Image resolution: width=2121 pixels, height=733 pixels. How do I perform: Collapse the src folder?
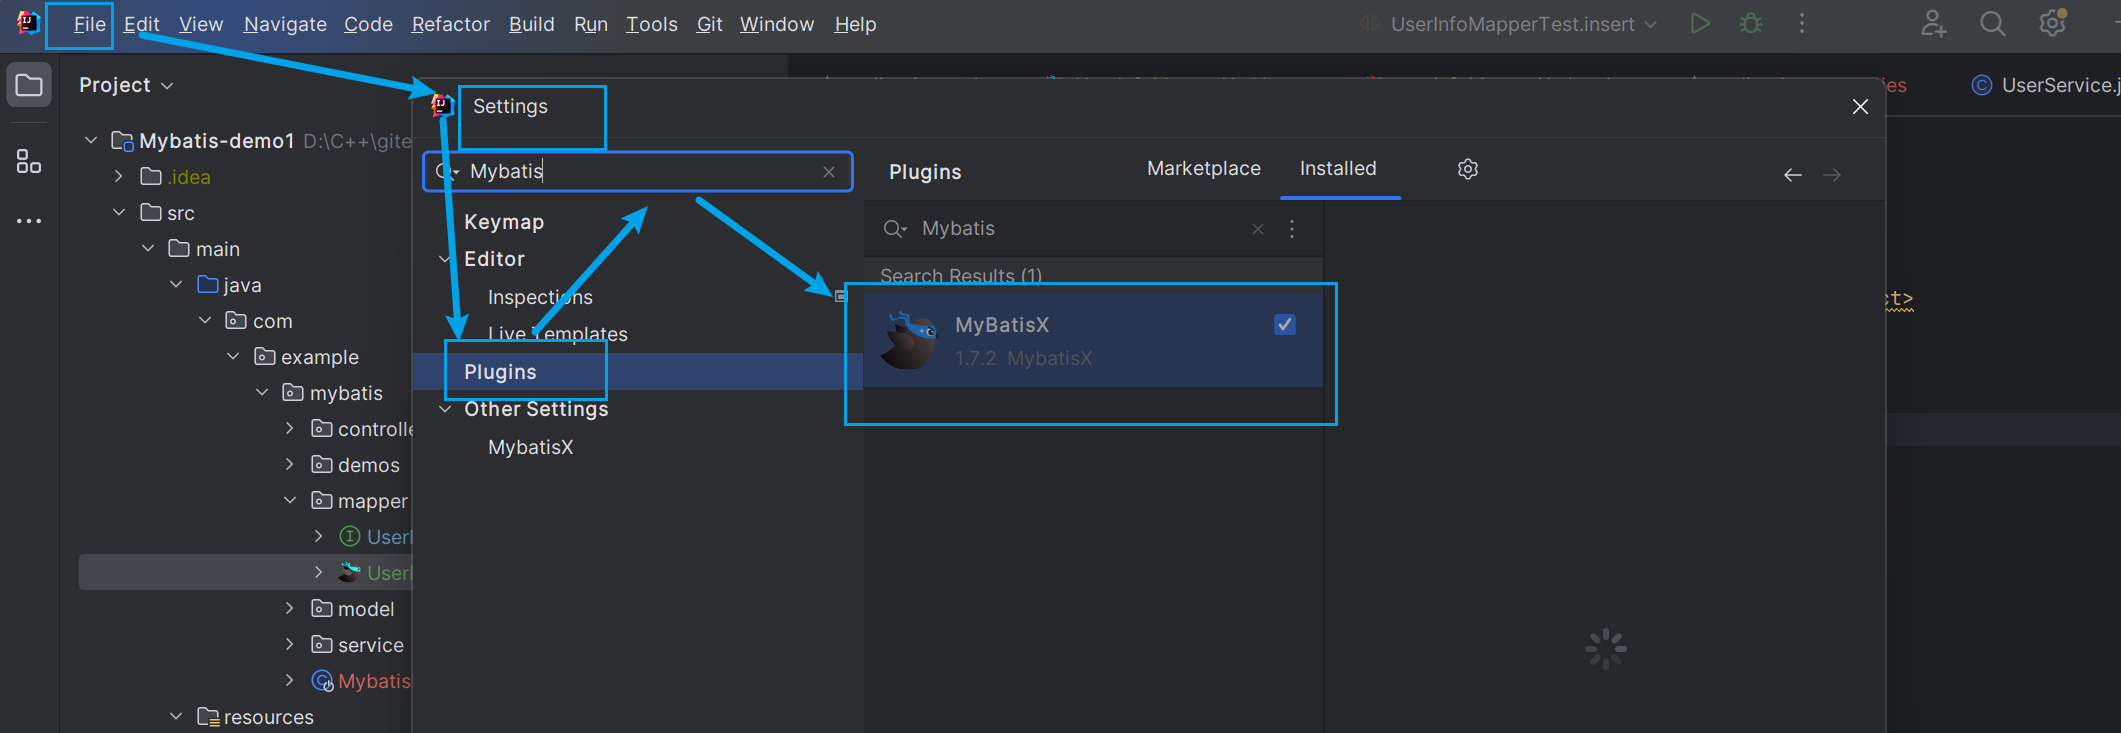click(x=119, y=212)
